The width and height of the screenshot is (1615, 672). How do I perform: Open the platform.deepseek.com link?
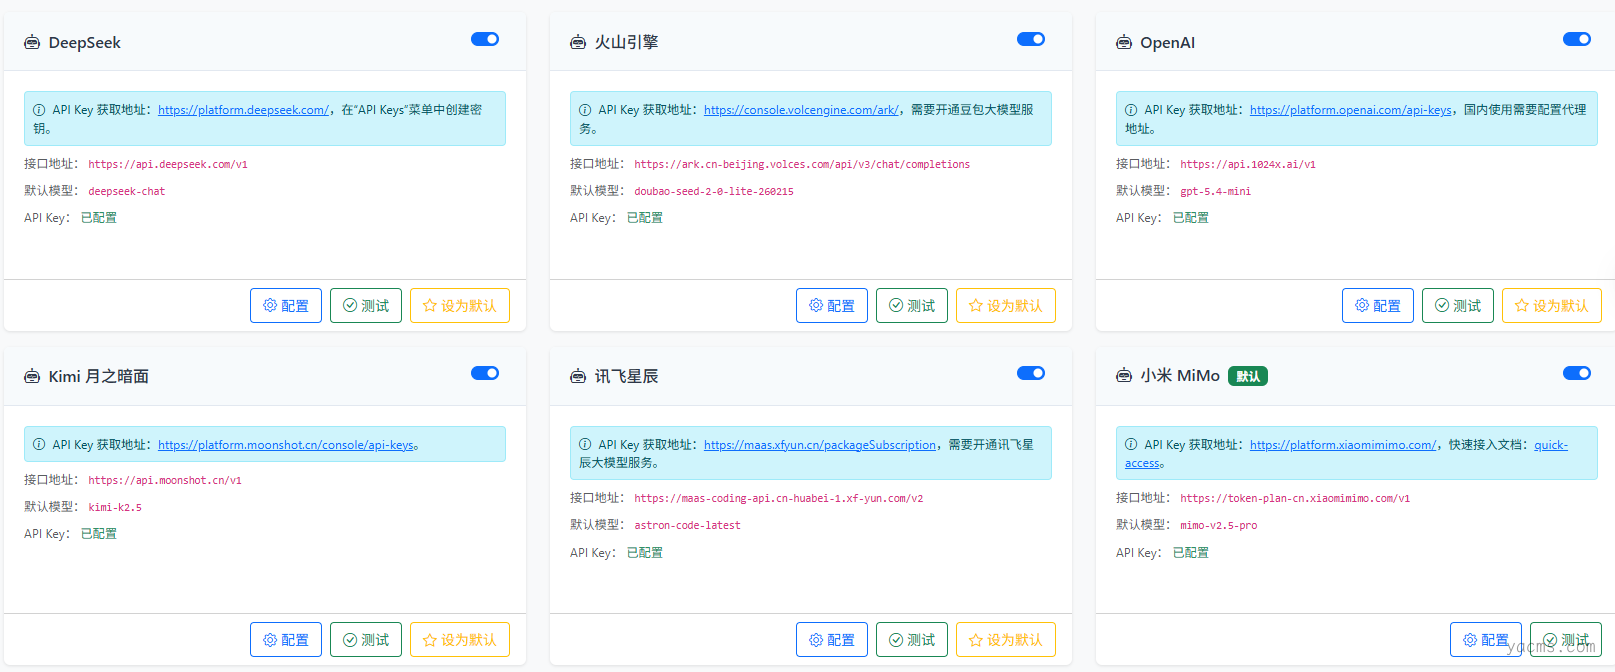click(243, 110)
